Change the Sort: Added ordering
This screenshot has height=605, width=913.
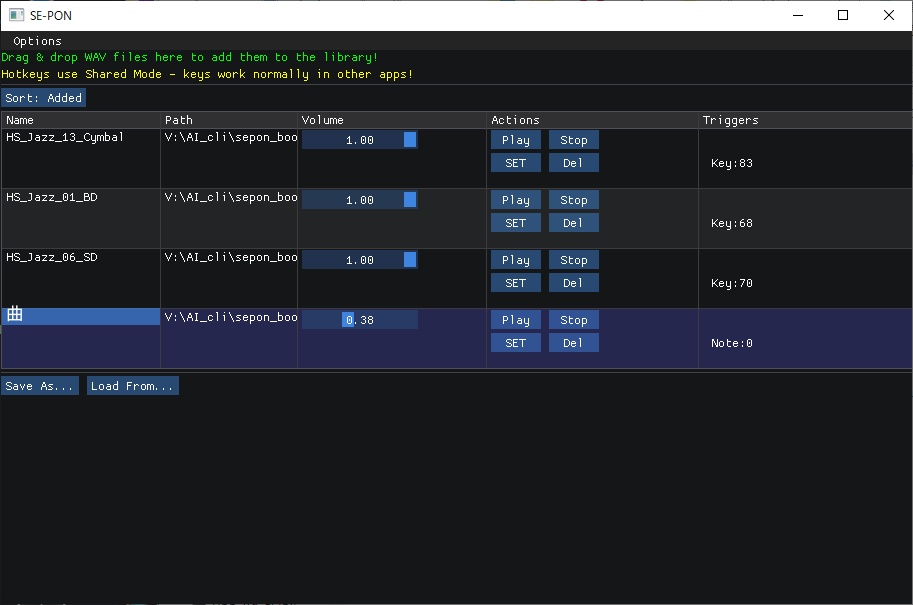point(44,98)
